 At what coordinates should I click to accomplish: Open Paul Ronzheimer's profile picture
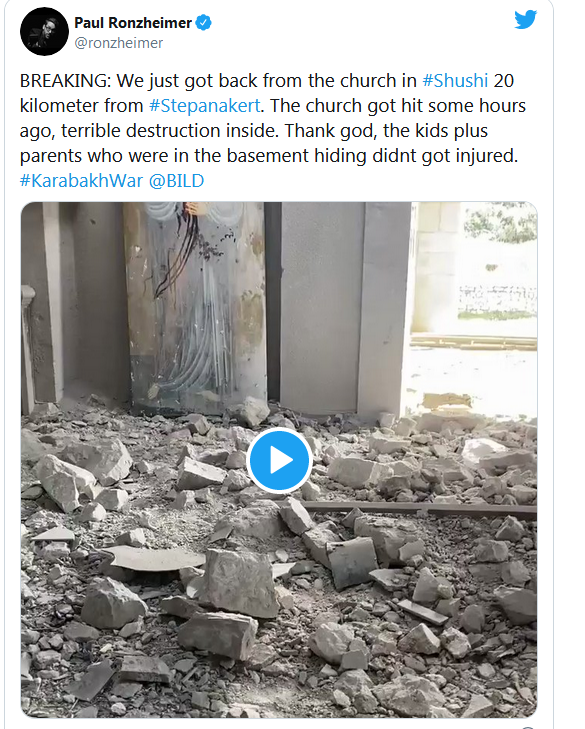pos(44,32)
